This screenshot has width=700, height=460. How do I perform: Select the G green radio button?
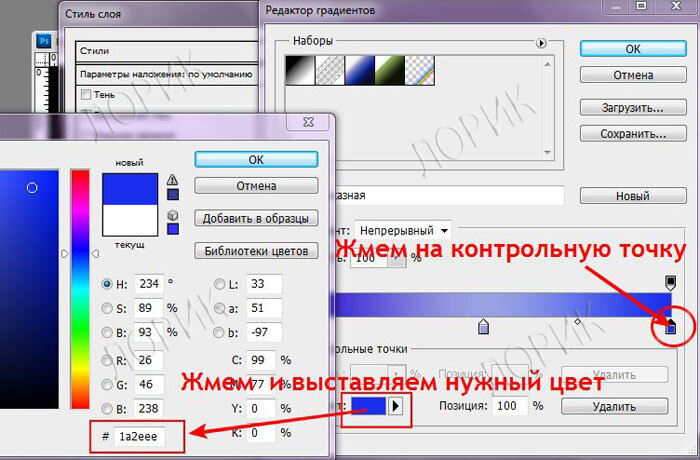(x=107, y=385)
